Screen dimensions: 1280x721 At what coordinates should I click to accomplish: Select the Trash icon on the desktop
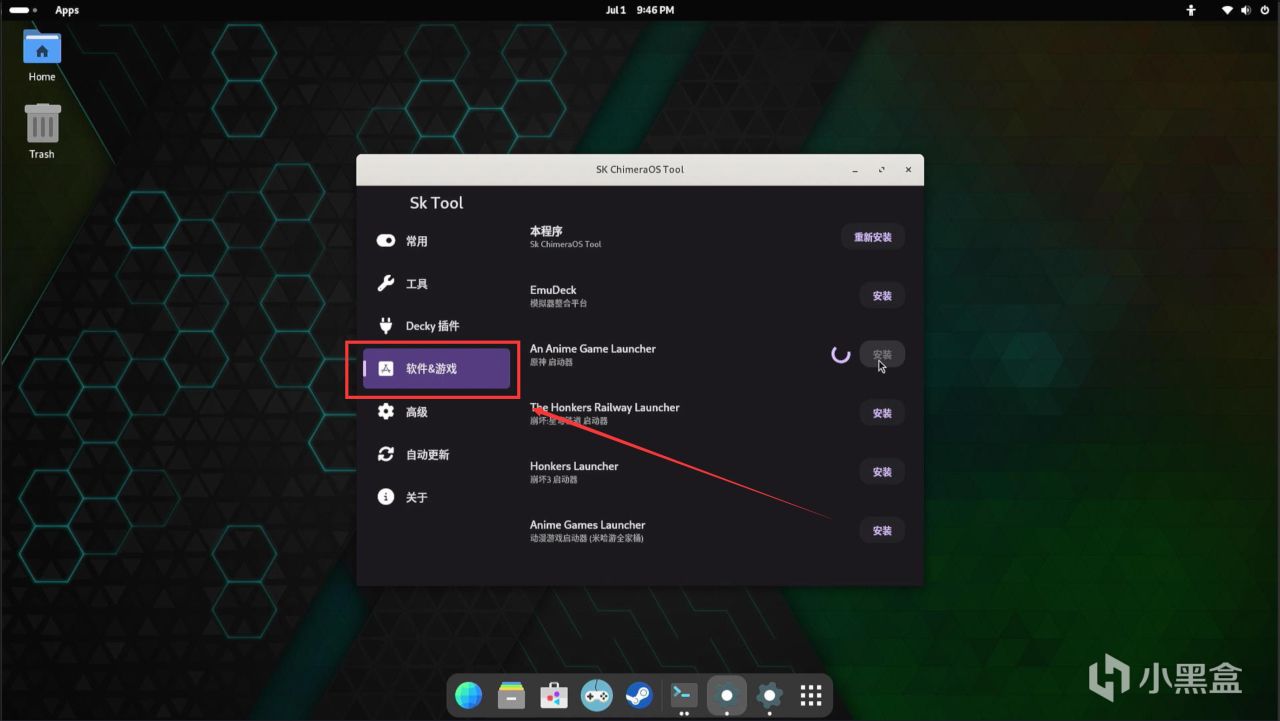pyautogui.click(x=42, y=131)
